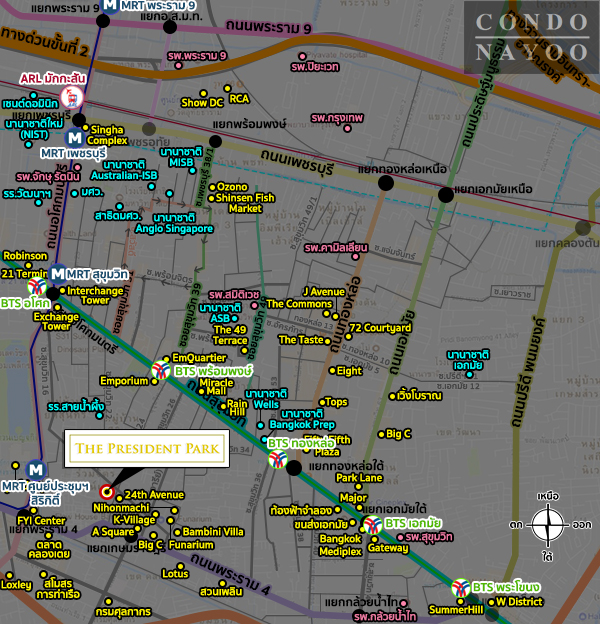Click the yellow dot next to Tops
600x624 pixels.
322,402
